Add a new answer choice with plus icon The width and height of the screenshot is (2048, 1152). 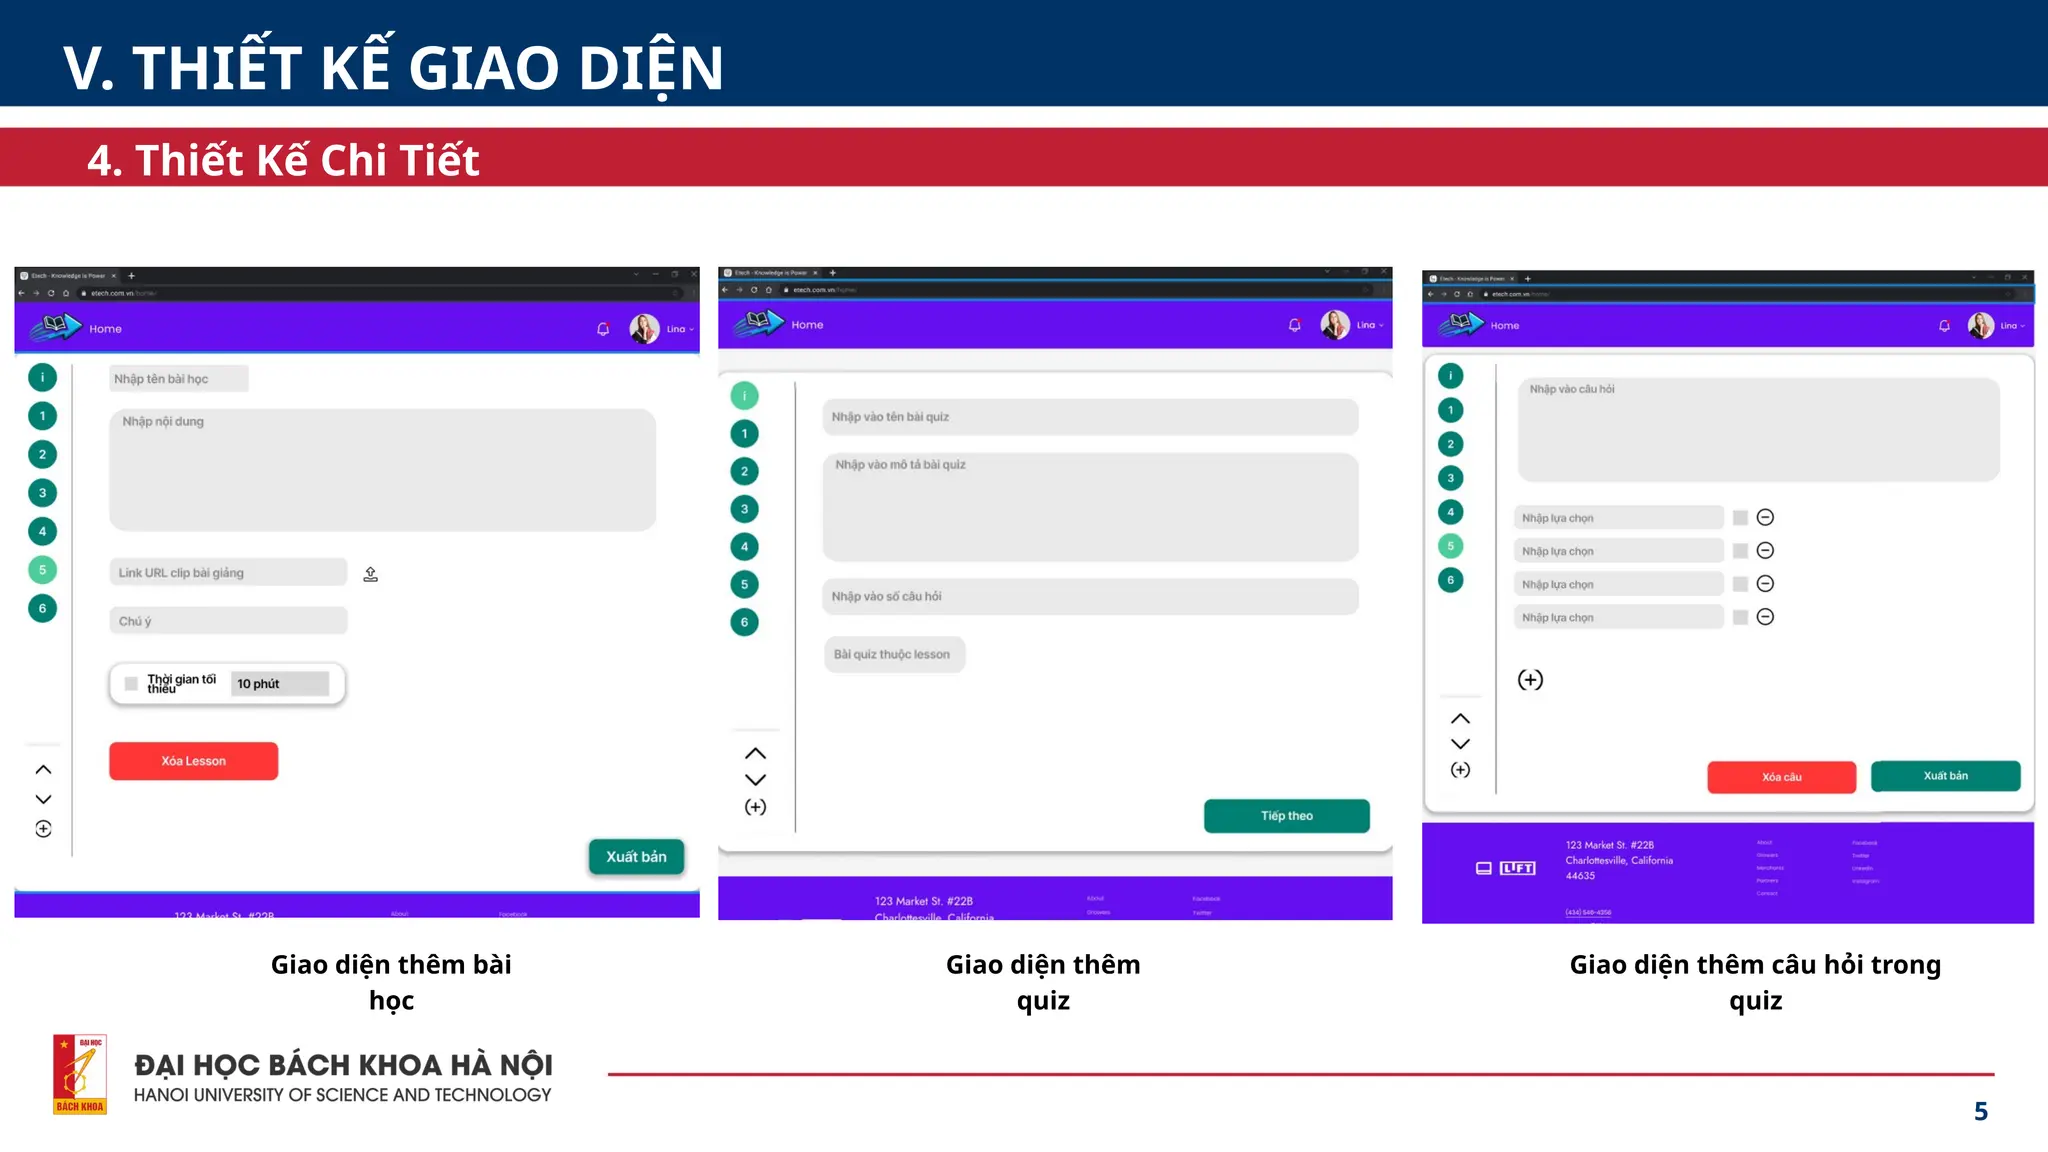1530,680
